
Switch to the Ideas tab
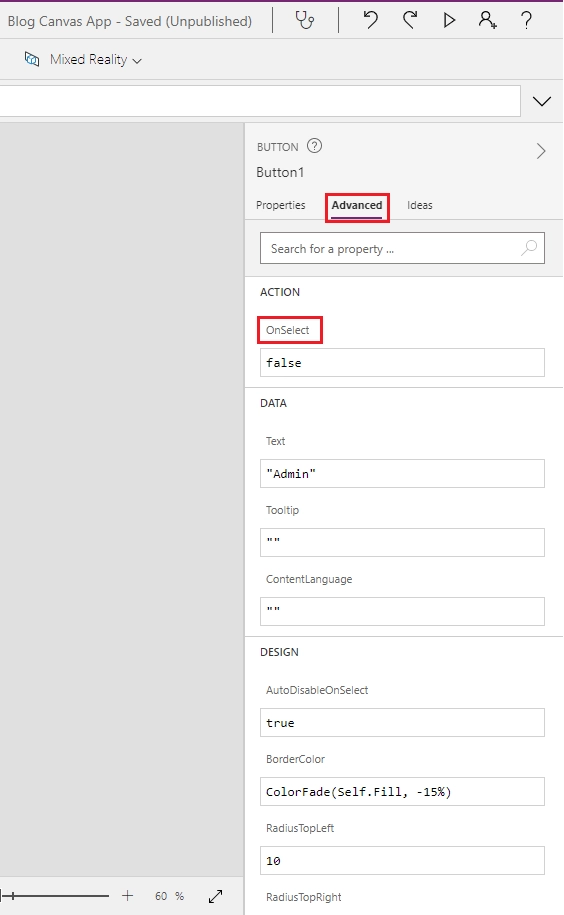419,205
